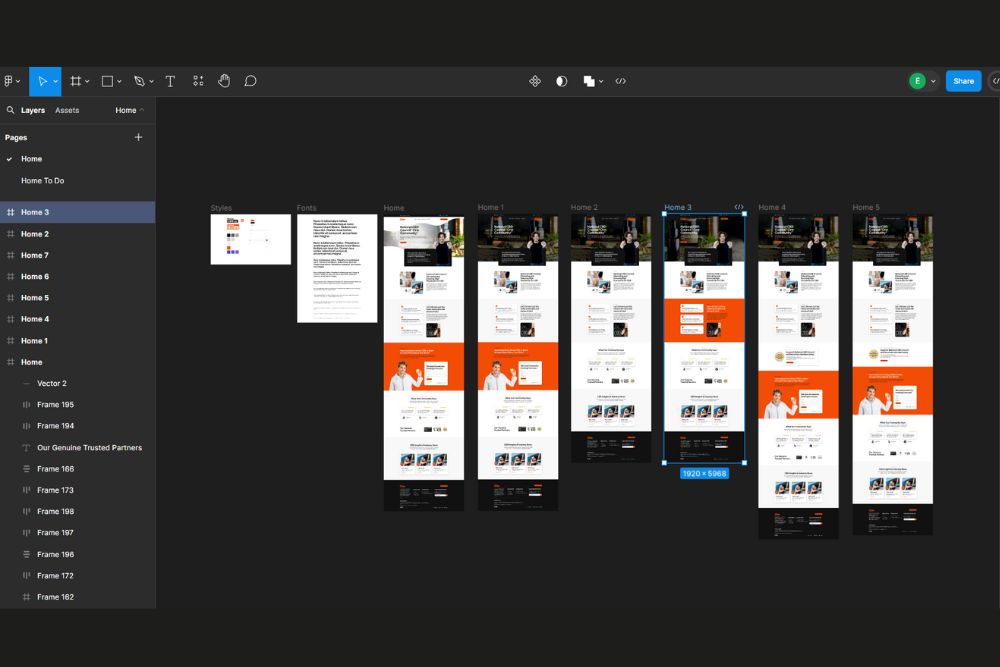This screenshot has height=667, width=1000.
Task: Switch to the Assets tab
Action: pyautogui.click(x=67, y=110)
